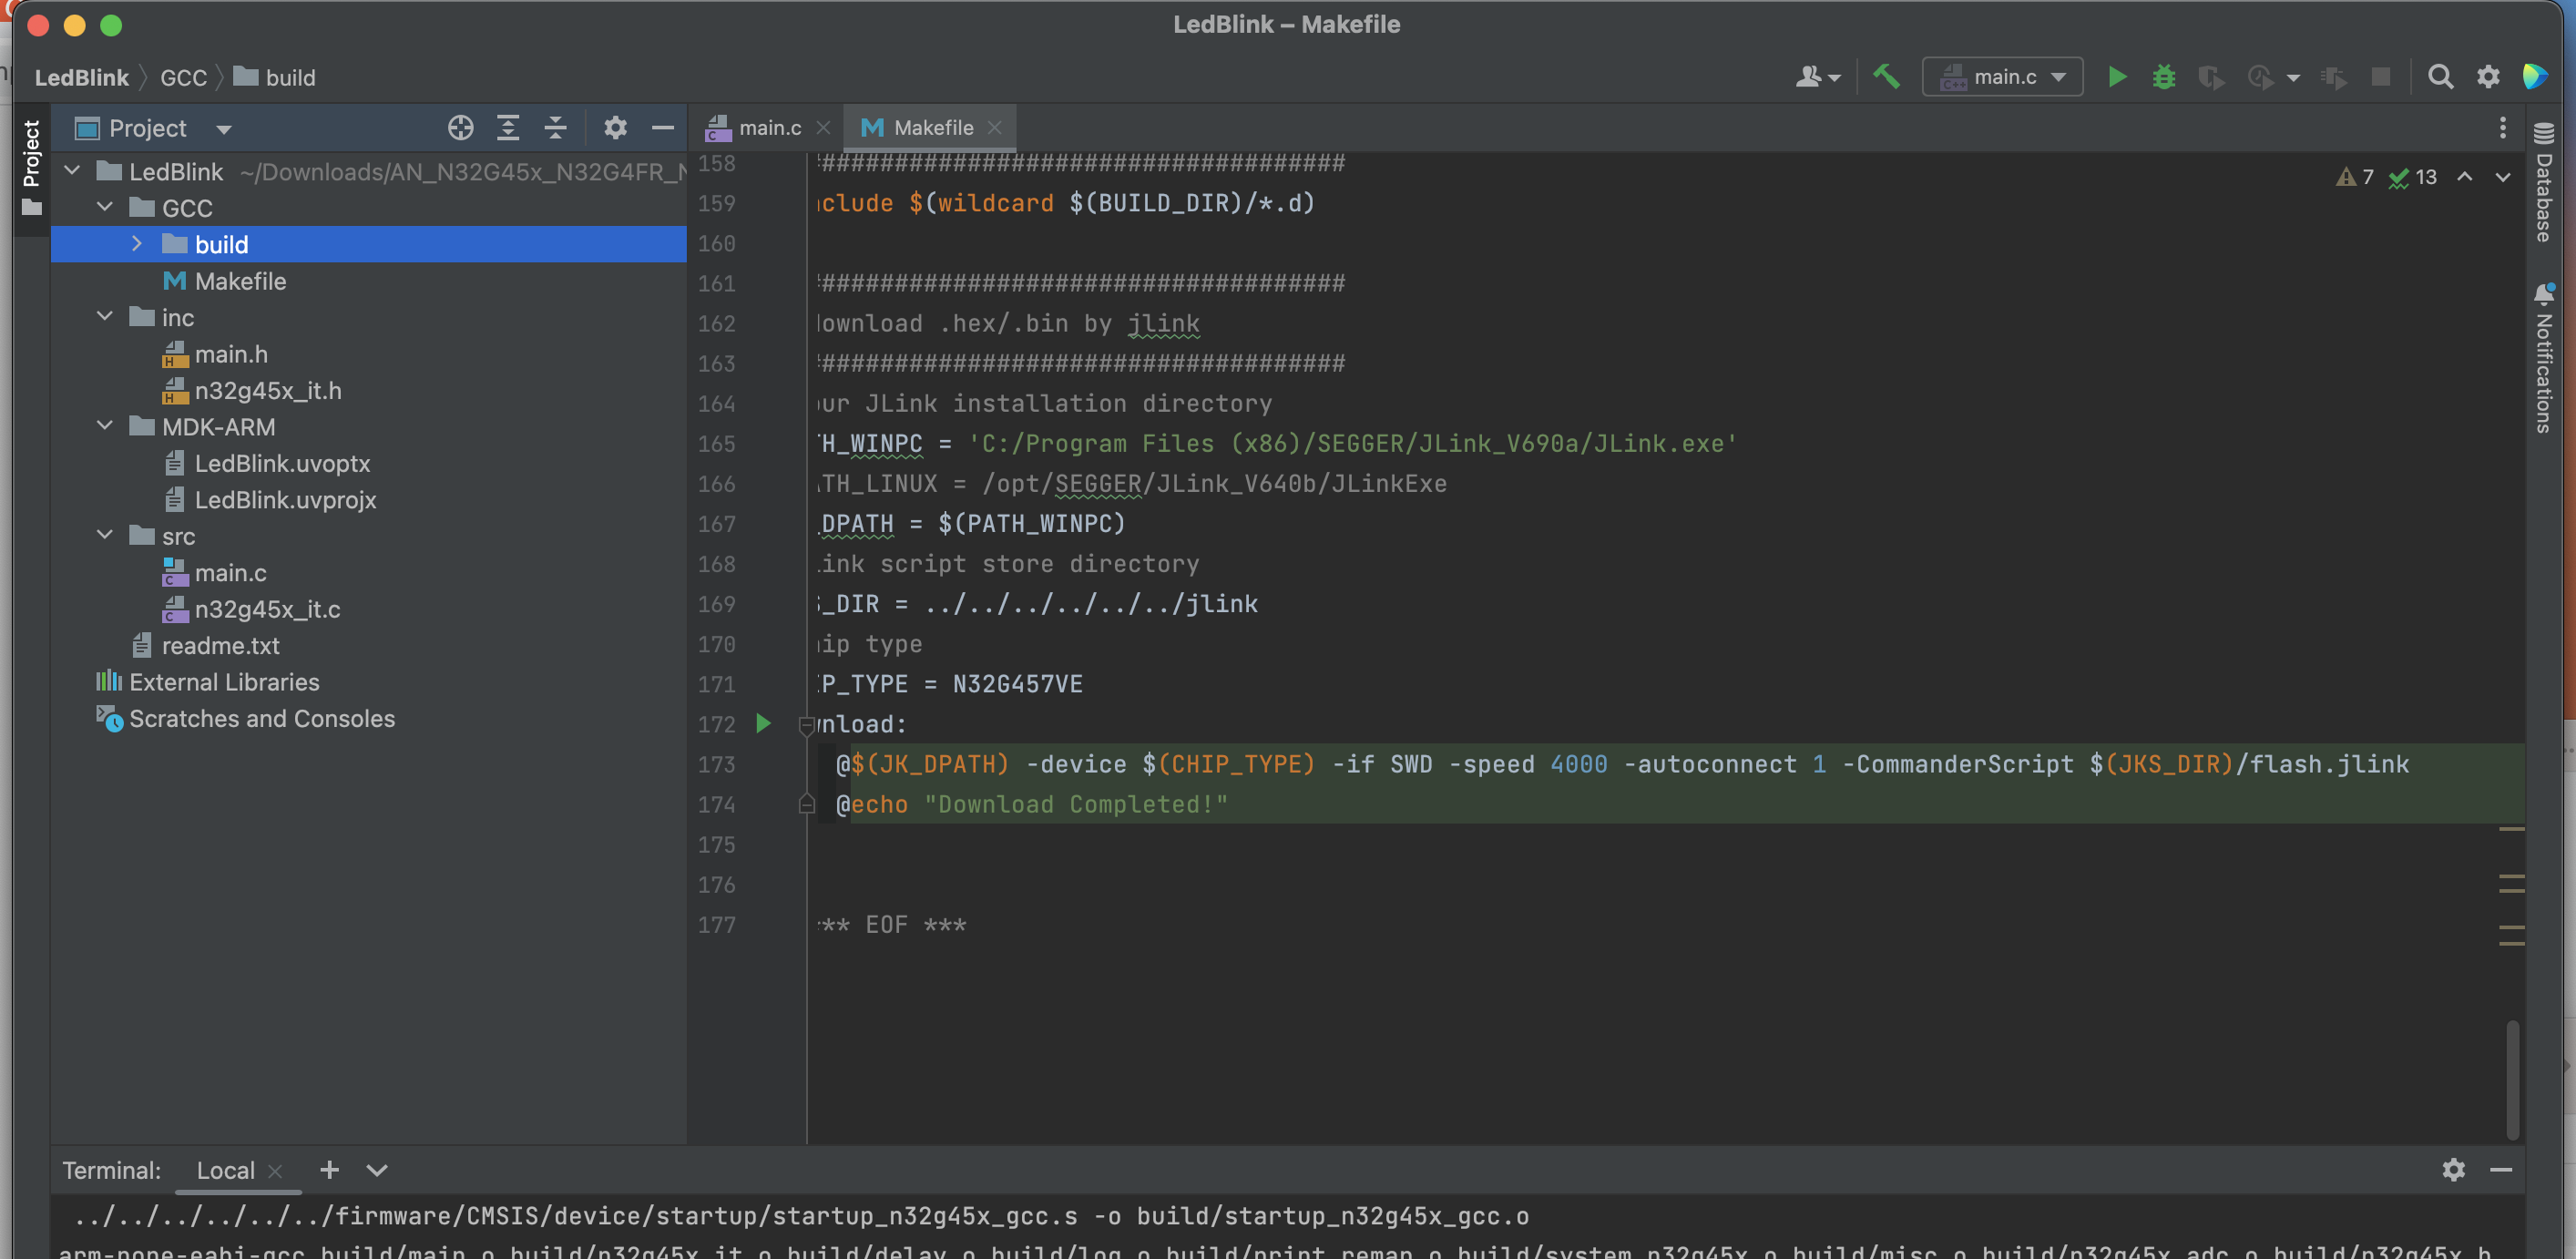The width and height of the screenshot is (2576, 1259).
Task: Click line number 175 in gutter
Action: point(716,844)
